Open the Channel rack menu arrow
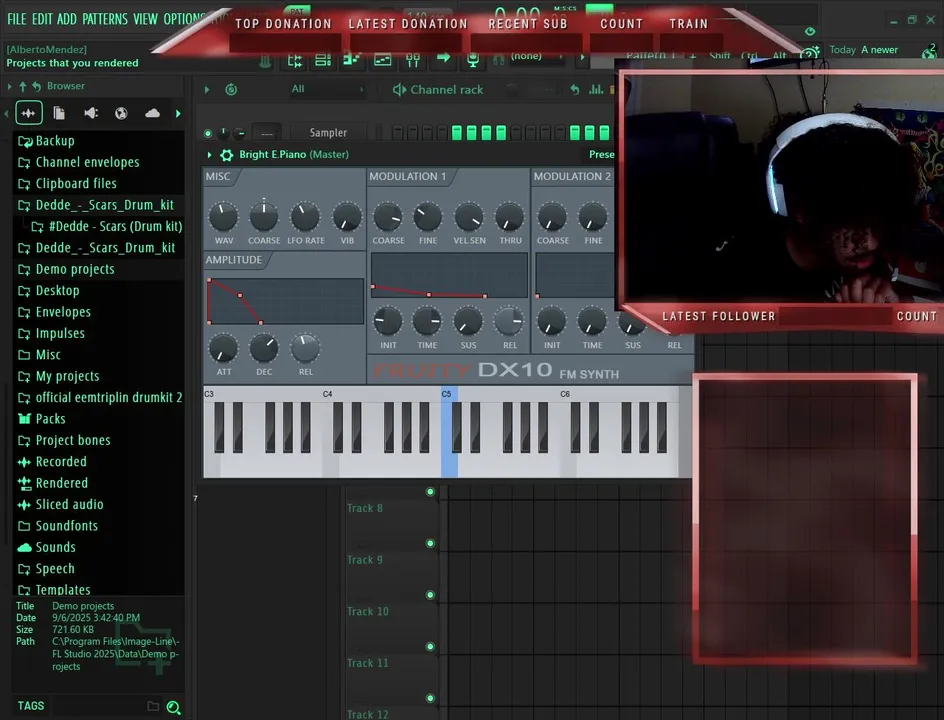 tap(206, 90)
